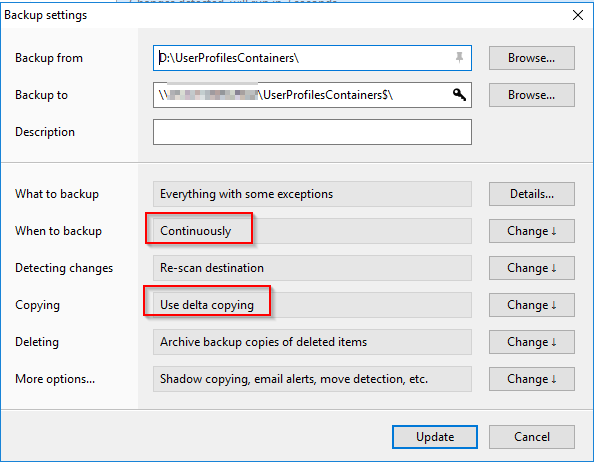Click the Everything with some exceptions field
The width and height of the screenshot is (594, 462).
(x=312, y=194)
